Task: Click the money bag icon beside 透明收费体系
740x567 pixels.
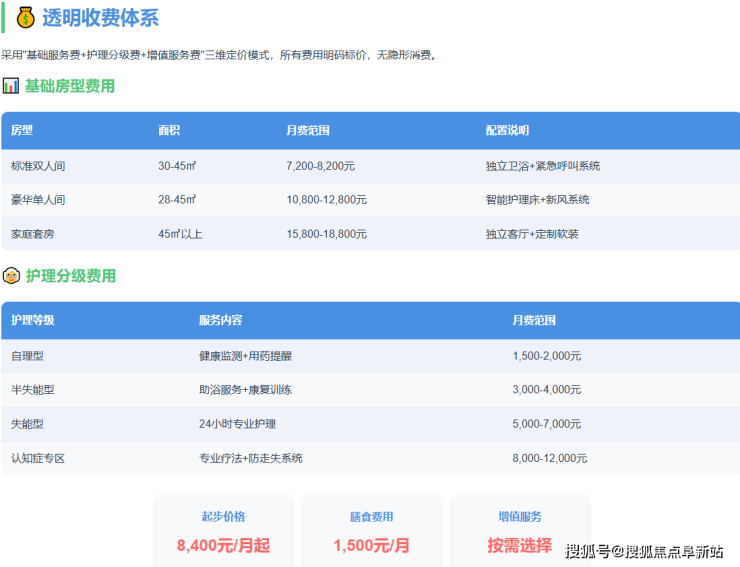Action: tap(25, 17)
